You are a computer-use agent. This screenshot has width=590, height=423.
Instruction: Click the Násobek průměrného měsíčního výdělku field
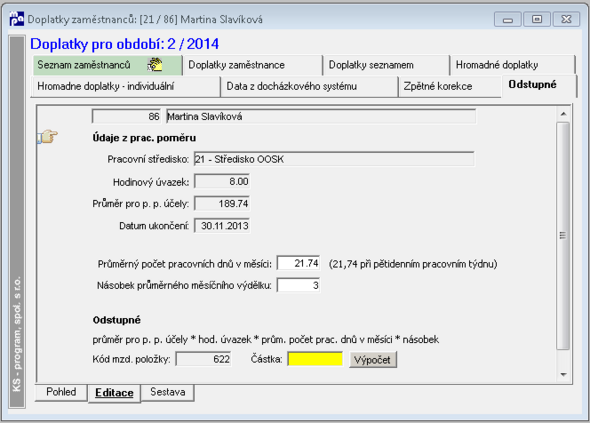(x=298, y=285)
